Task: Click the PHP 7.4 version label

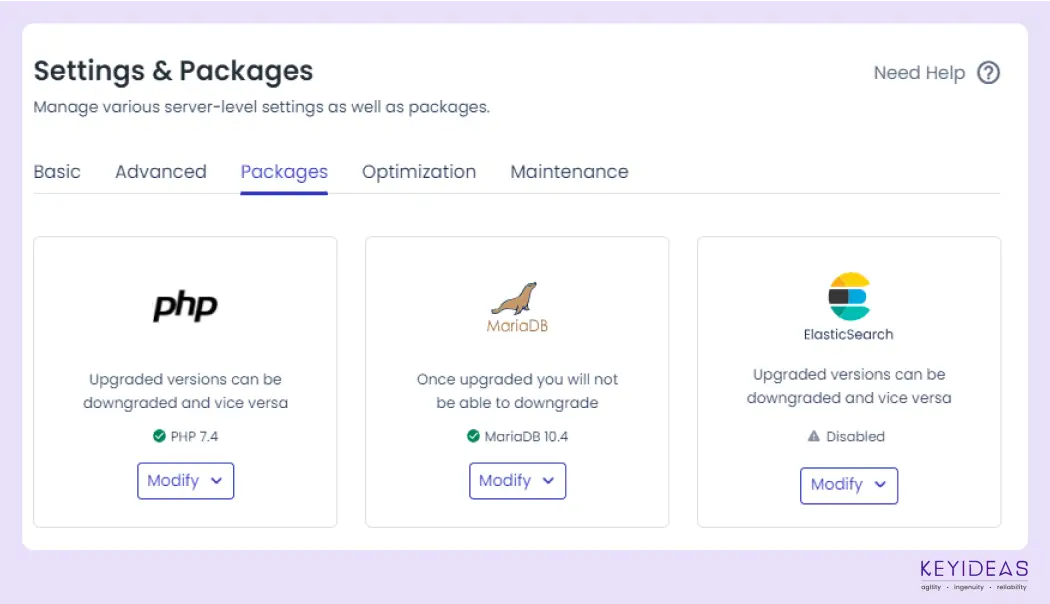Action: 194,437
